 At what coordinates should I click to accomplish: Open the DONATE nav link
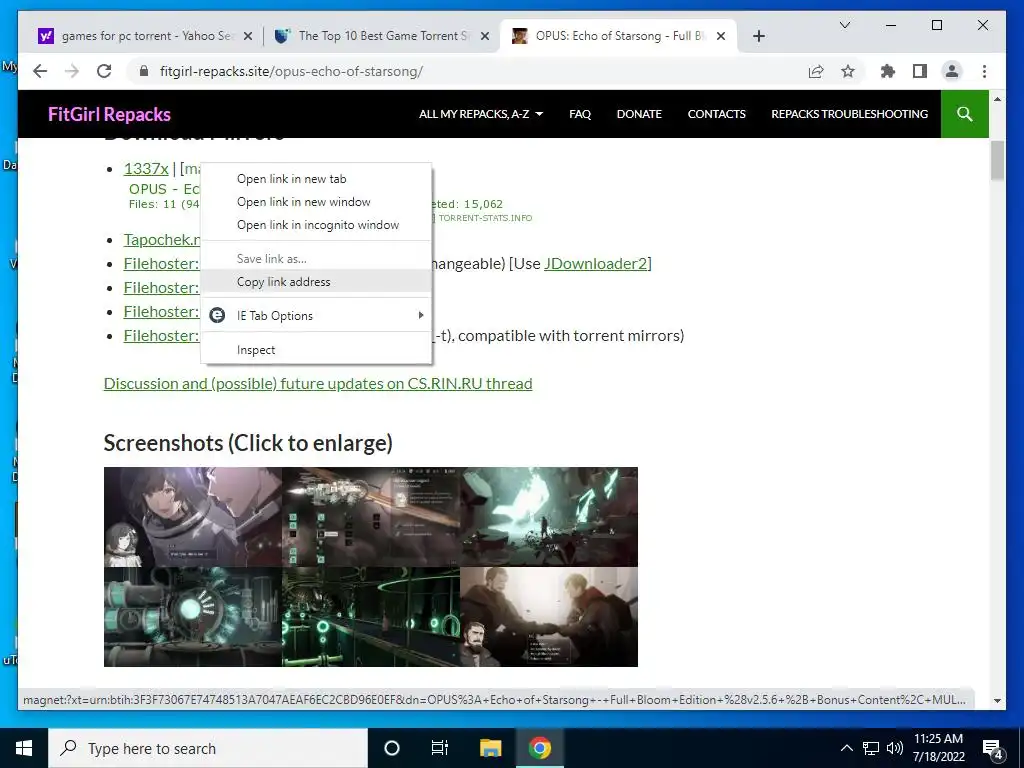(639, 114)
